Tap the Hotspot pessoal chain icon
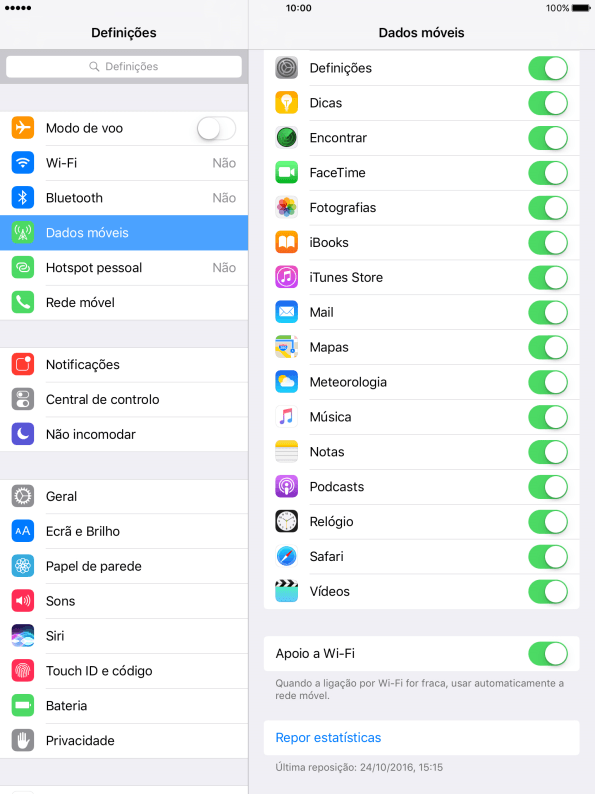Screen dimensions: 595x794 [23, 267]
